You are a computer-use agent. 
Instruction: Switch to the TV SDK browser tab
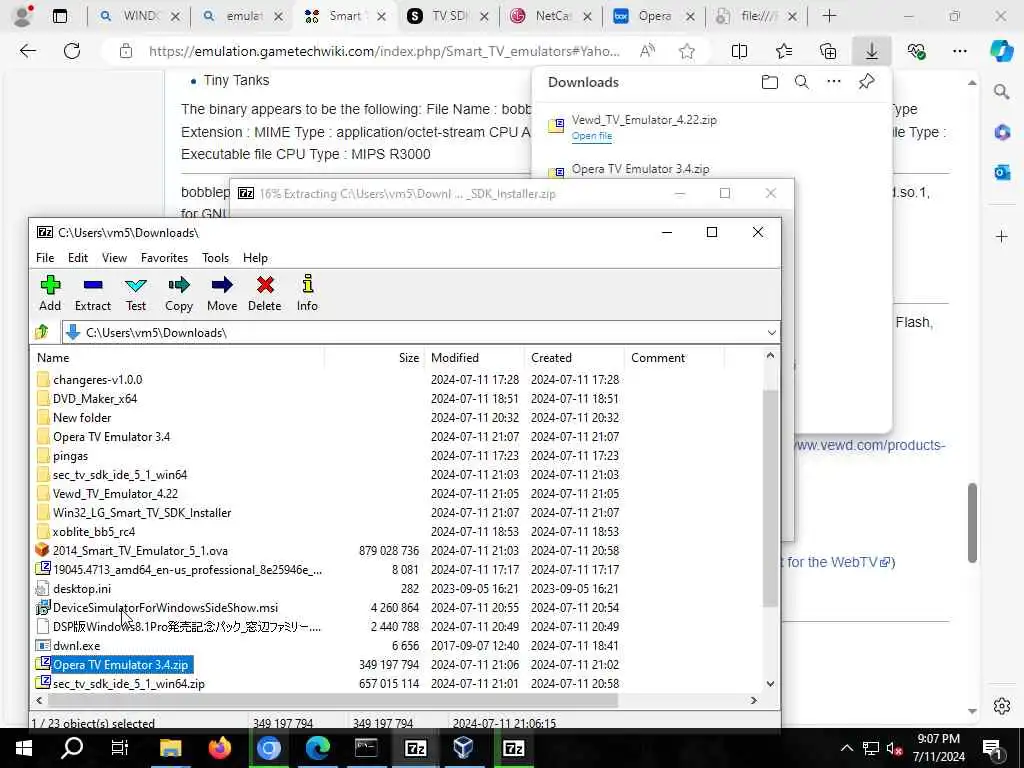click(447, 16)
